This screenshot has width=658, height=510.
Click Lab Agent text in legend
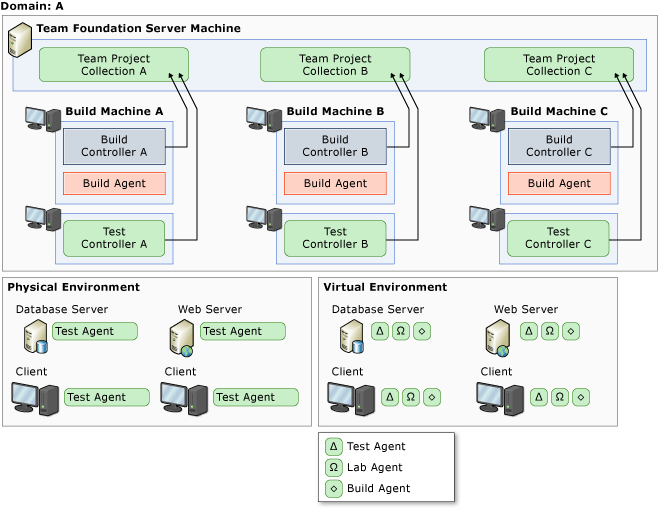[375, 467]
